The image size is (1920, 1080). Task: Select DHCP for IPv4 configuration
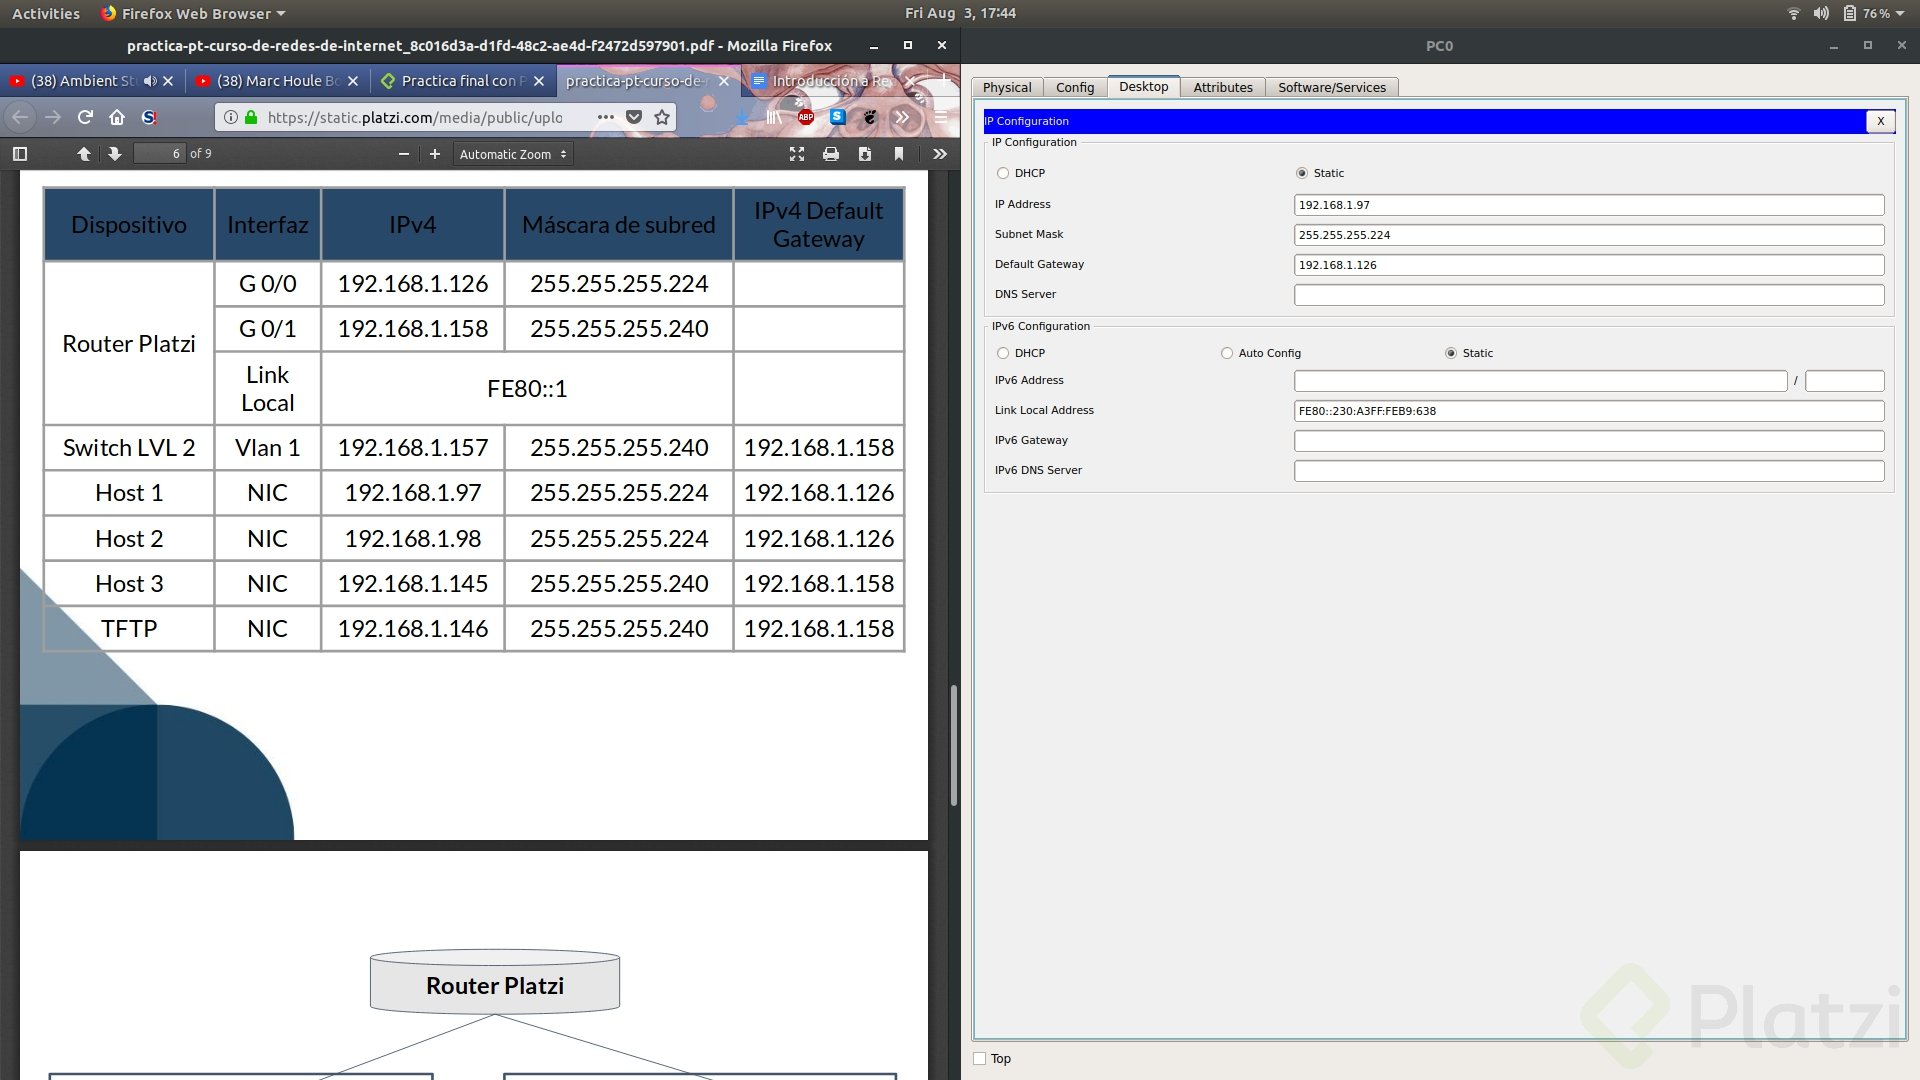1003,173
